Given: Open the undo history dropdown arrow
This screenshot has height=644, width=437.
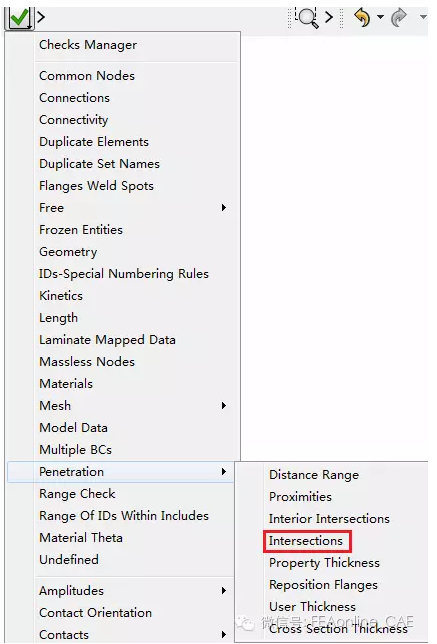Looking at the screenshot, I should pyautogui.click(x=380, y=17).
